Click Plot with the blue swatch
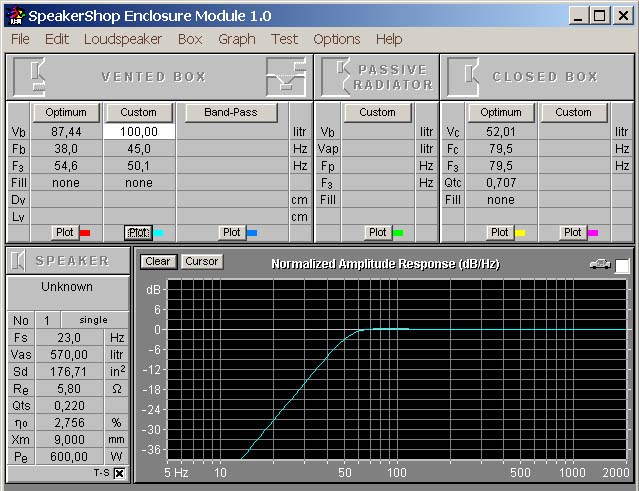 click(231, 233)
